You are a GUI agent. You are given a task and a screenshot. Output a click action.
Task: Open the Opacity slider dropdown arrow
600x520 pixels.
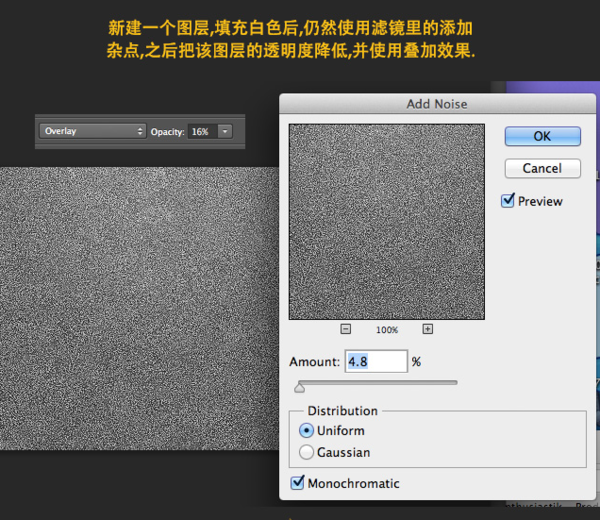pos(225,132)
